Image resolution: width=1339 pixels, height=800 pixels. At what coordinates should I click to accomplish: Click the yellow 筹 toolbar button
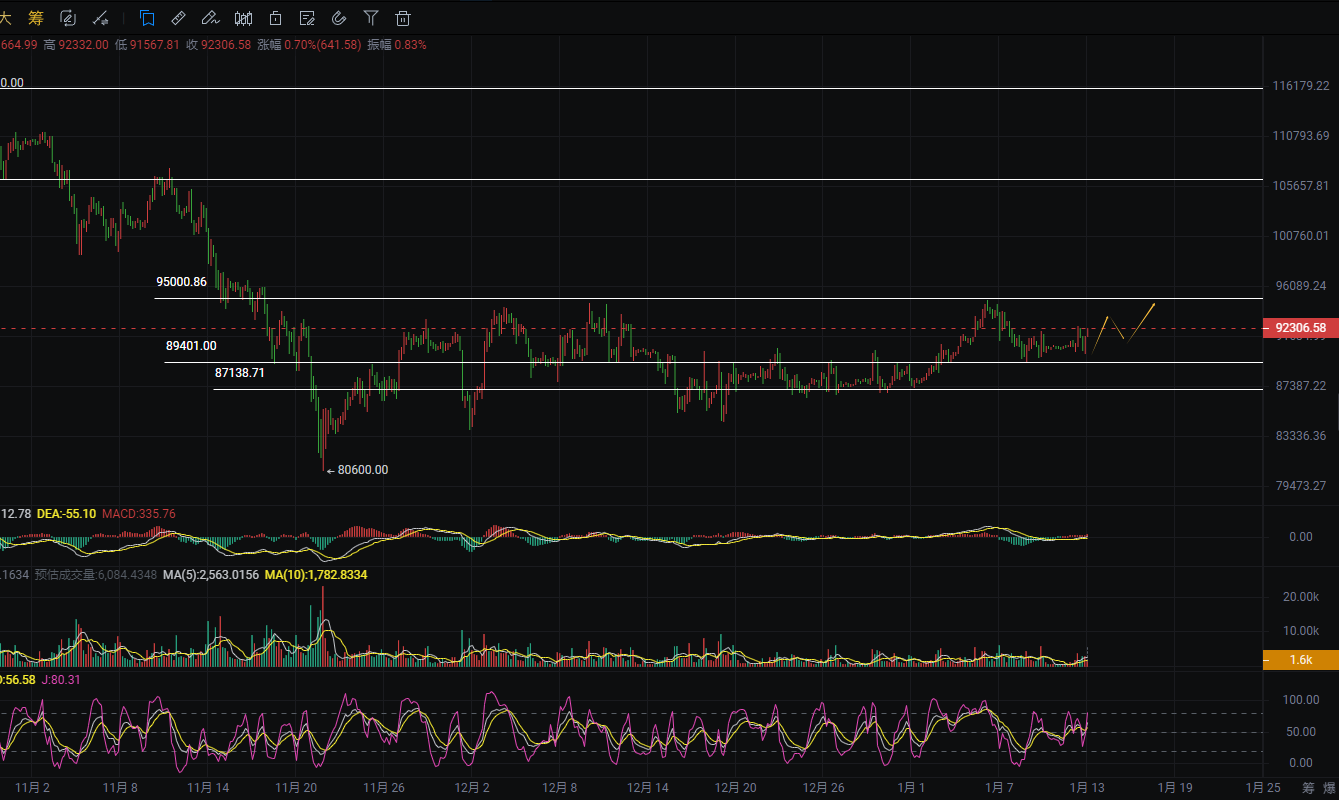coord(36,18)
